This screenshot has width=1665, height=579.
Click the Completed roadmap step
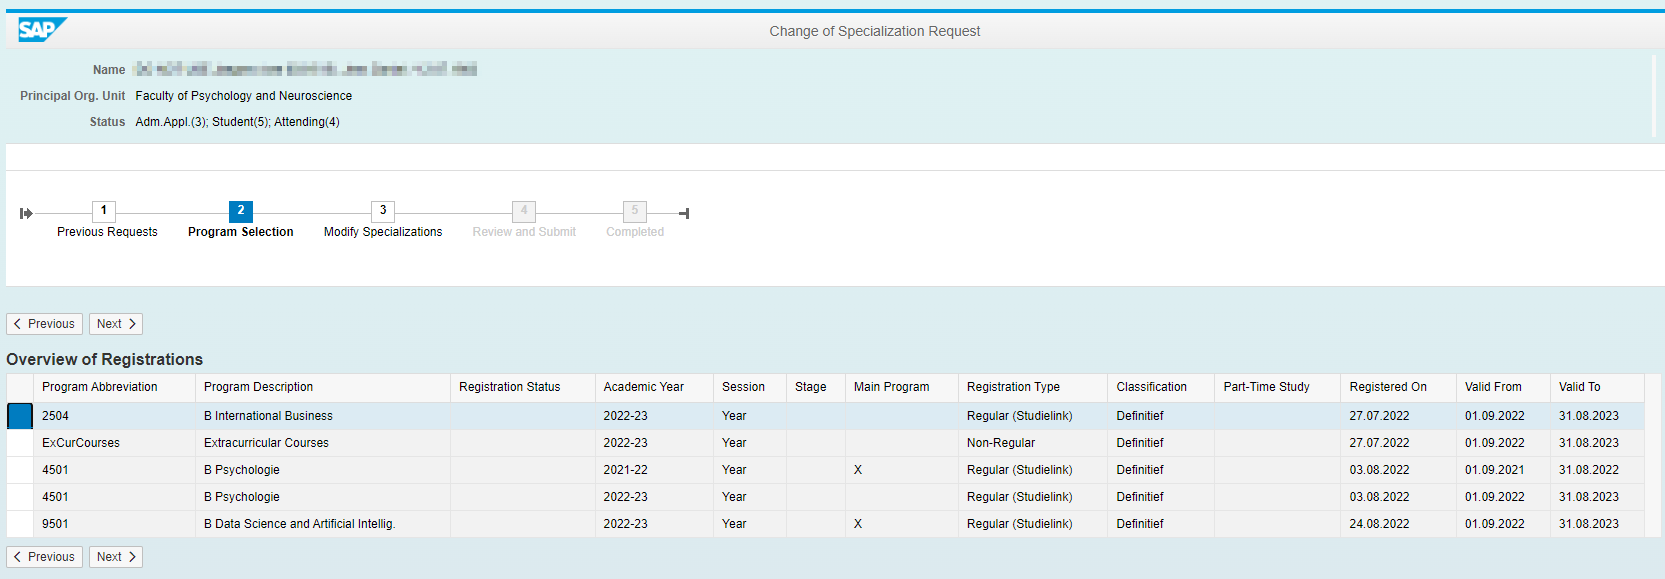[x=635, y=211]
